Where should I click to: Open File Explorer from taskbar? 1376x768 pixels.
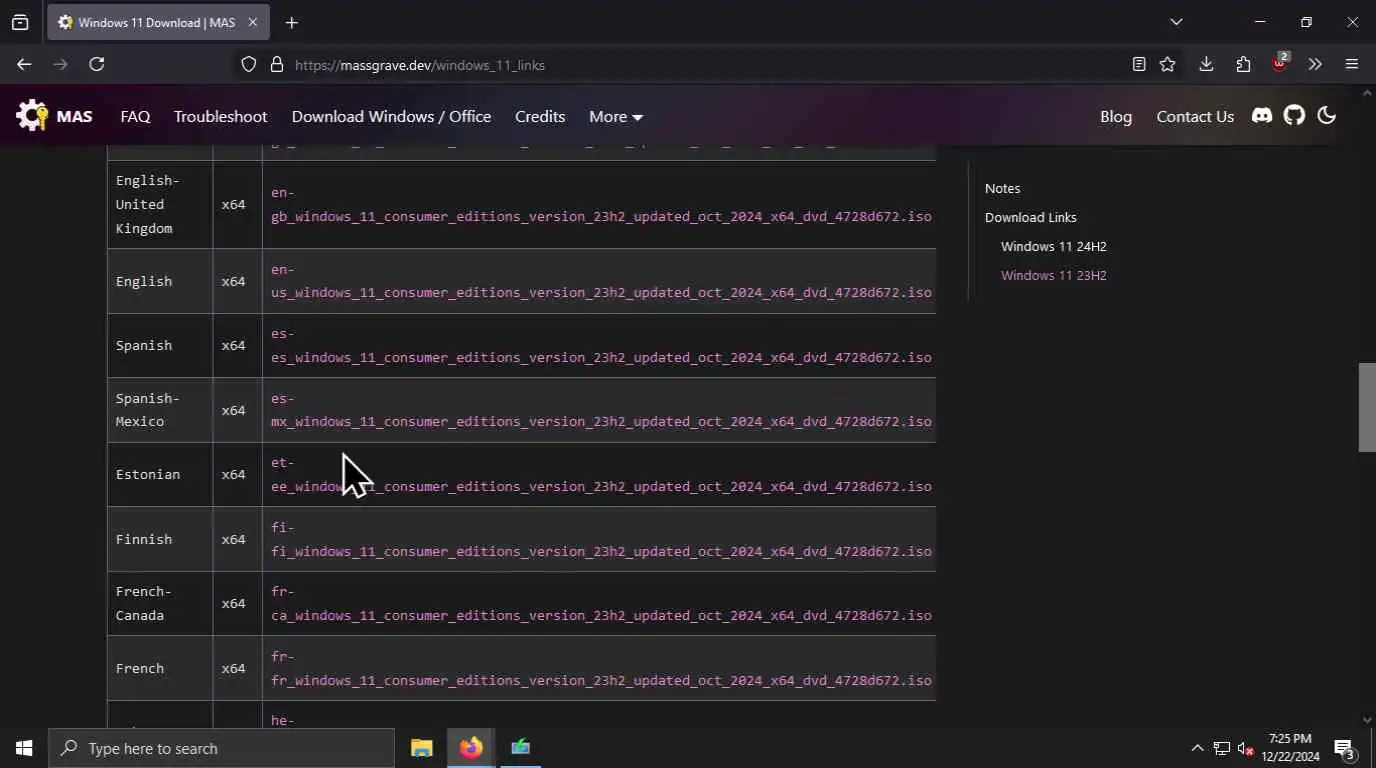tap(422, 748)
